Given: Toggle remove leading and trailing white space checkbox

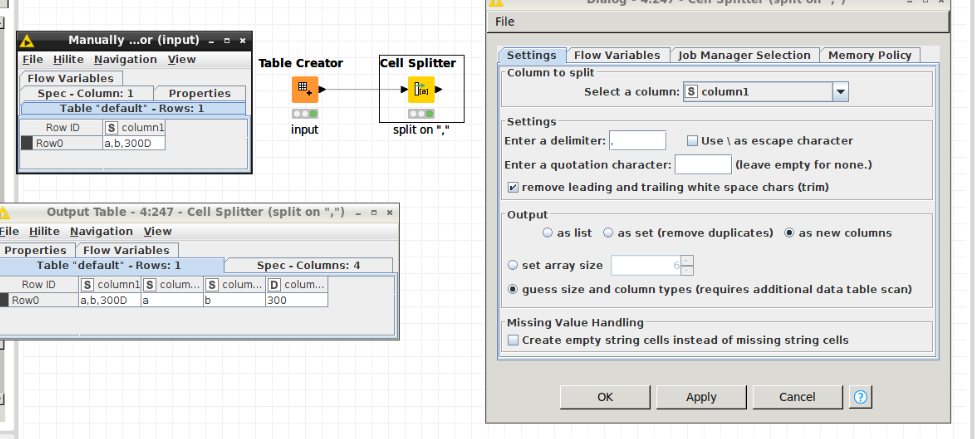Looking at the screenshot, I should (513, 187).
